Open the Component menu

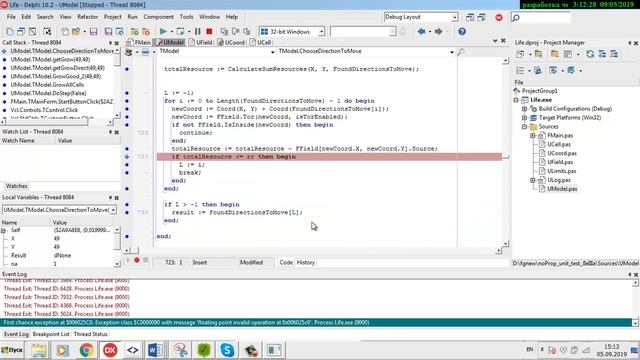[158, 17]
